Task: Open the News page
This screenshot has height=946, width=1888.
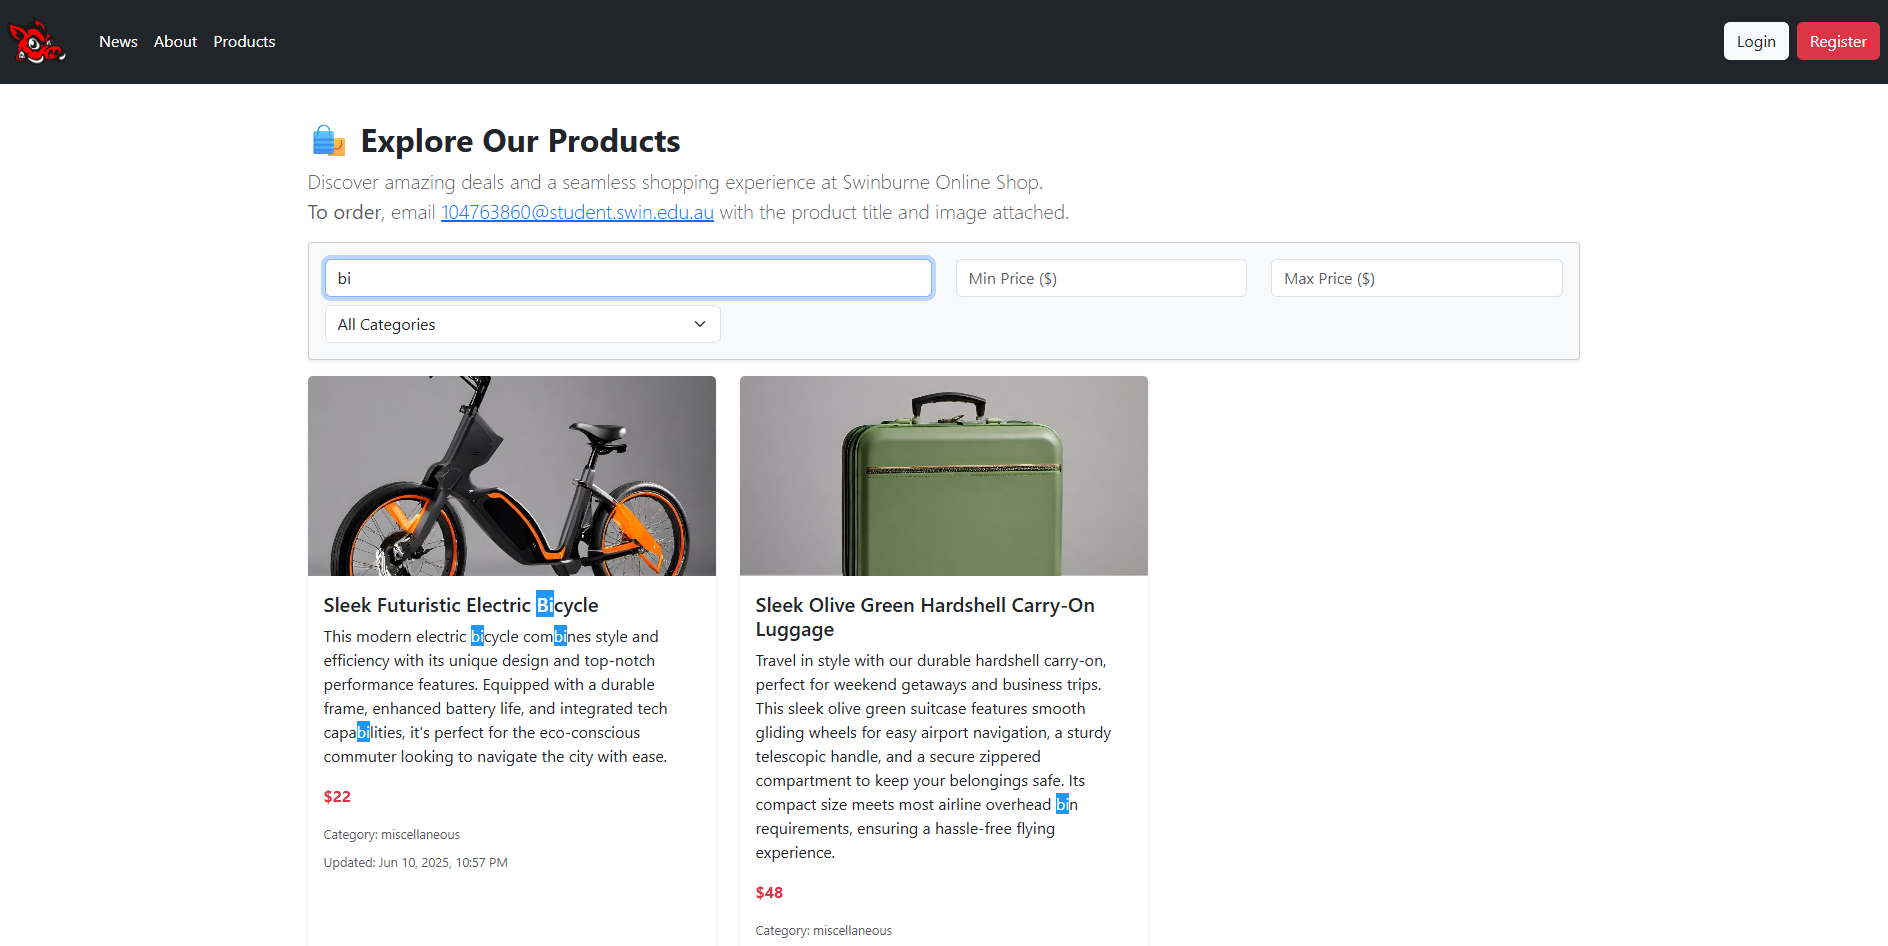Action: (118, 41)
